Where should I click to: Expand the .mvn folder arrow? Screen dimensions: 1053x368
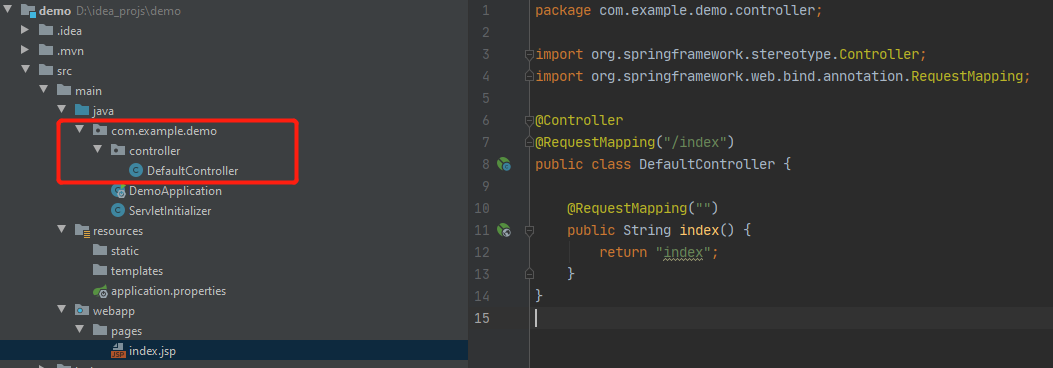coord(25,50)
